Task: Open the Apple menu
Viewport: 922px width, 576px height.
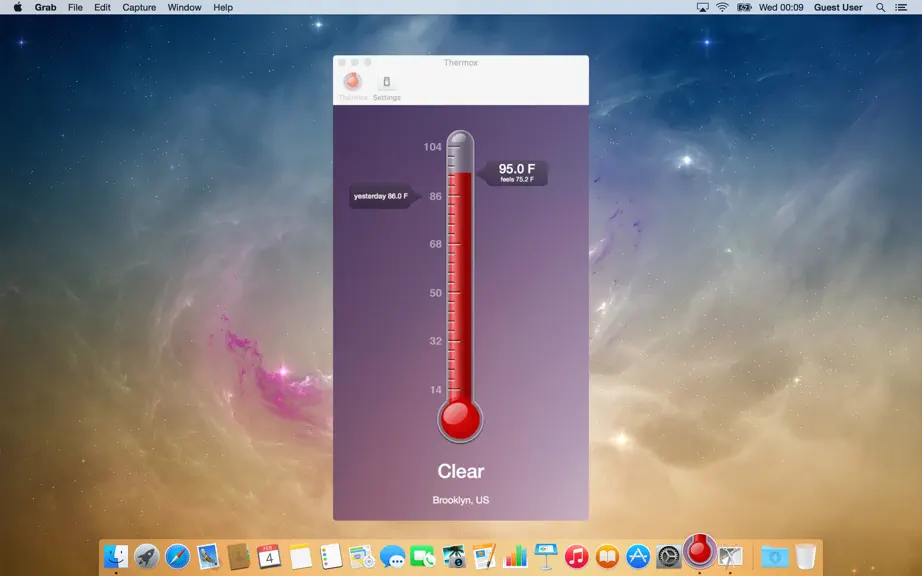Action: point(18,8)
